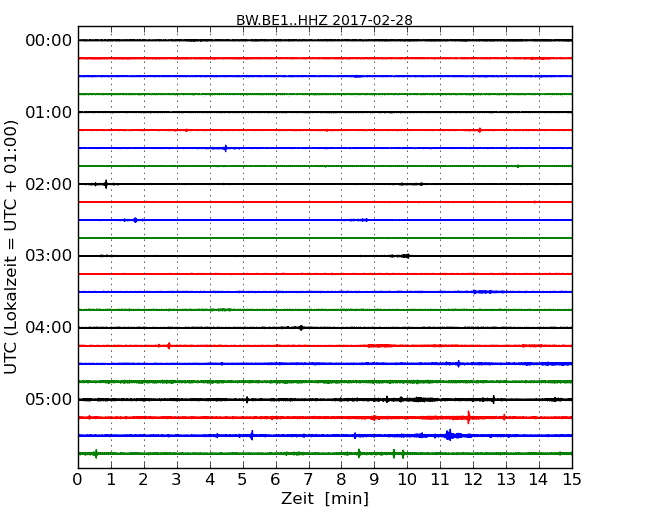Click the x-axis tick label 6

(276, 479)
